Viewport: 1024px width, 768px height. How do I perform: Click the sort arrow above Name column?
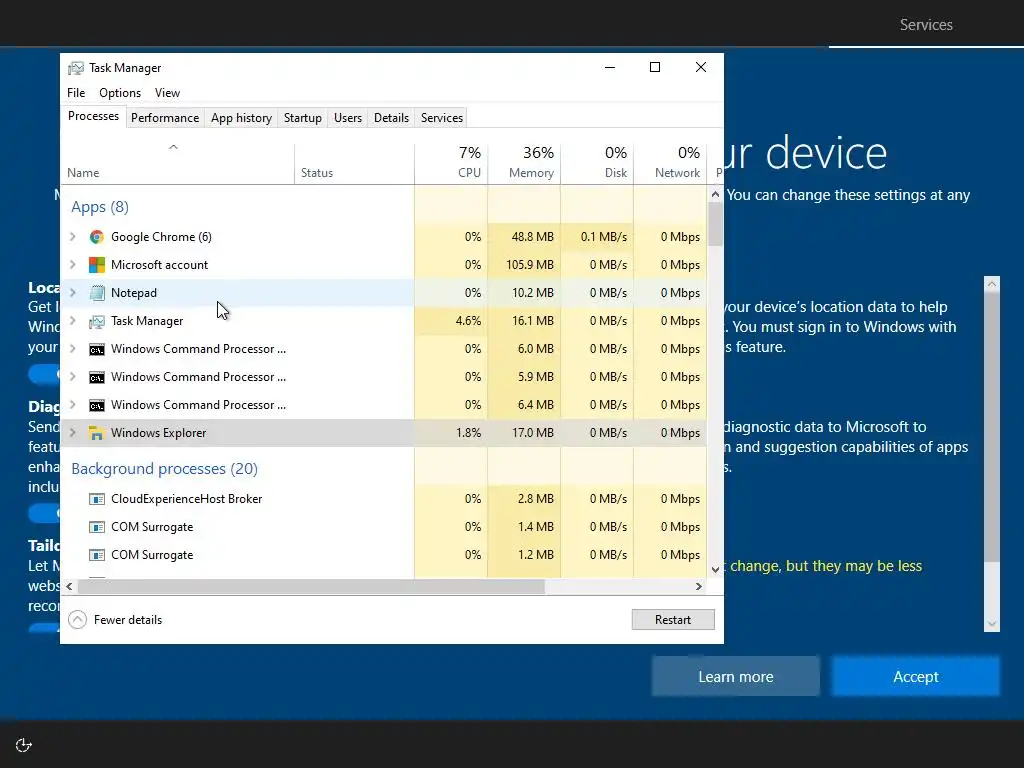[173, 148]
